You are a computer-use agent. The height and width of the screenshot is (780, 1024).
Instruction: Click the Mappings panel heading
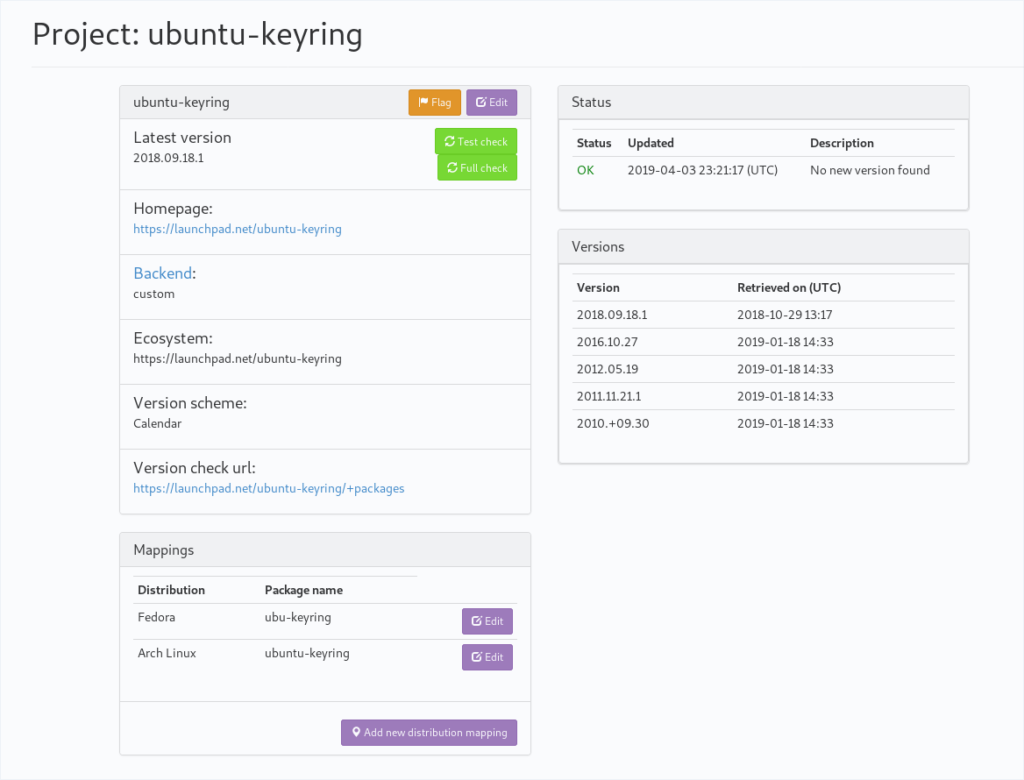pyautogui.click(x=163, y=550)
